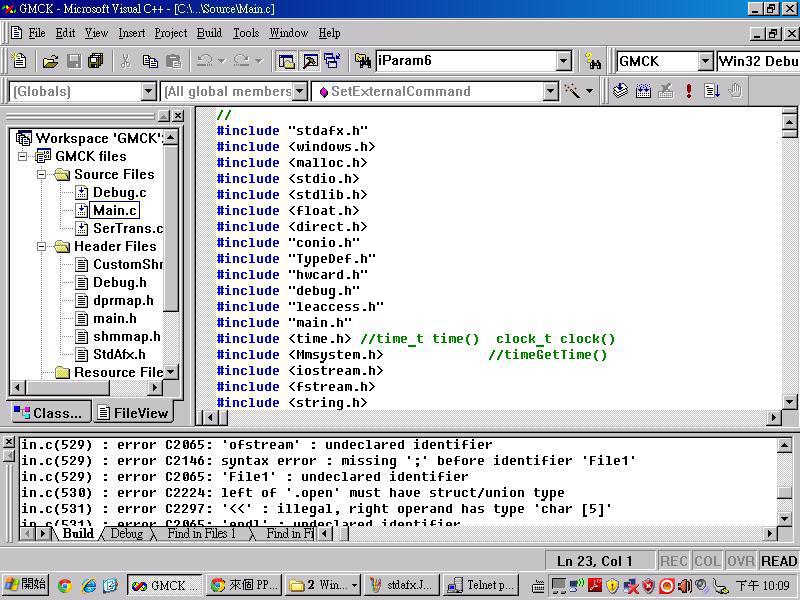Switch to the ClassView tab

point(49,412)
